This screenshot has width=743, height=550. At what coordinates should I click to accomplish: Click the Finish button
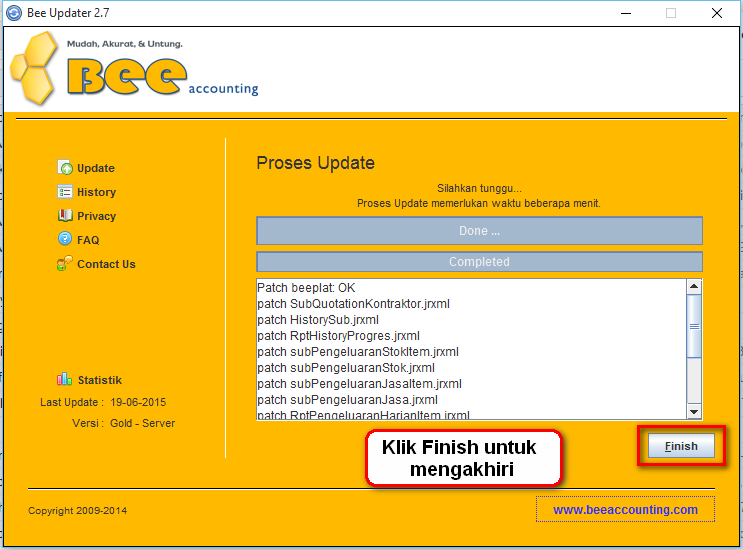[x=681, y=446]
